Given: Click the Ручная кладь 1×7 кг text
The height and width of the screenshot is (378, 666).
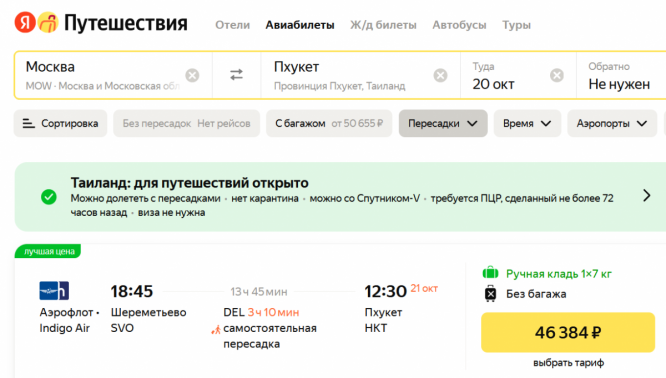Looking at the screenshot, I should click(559, 274).
